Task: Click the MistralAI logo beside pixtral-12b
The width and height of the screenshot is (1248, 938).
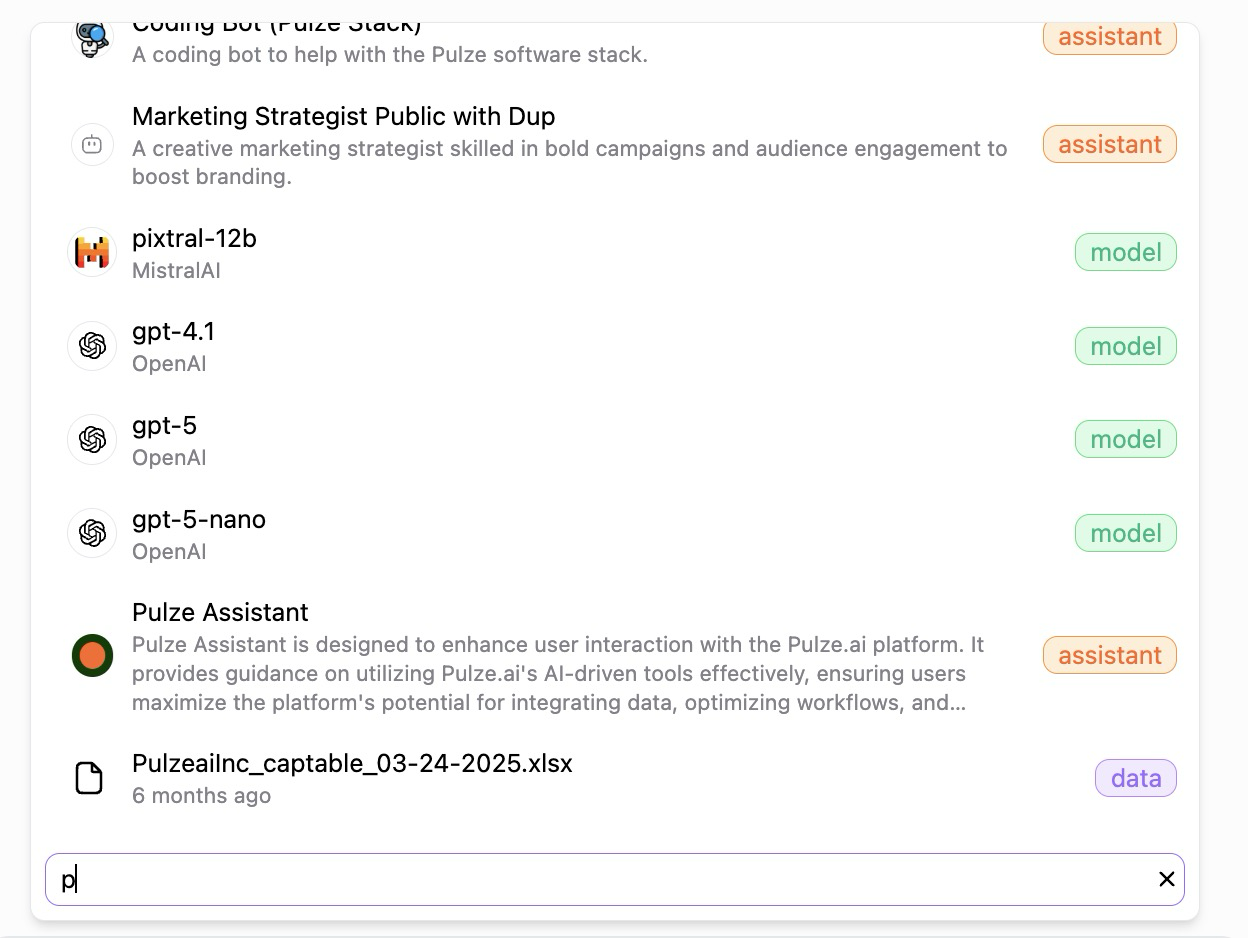Action: pos(92,253)
